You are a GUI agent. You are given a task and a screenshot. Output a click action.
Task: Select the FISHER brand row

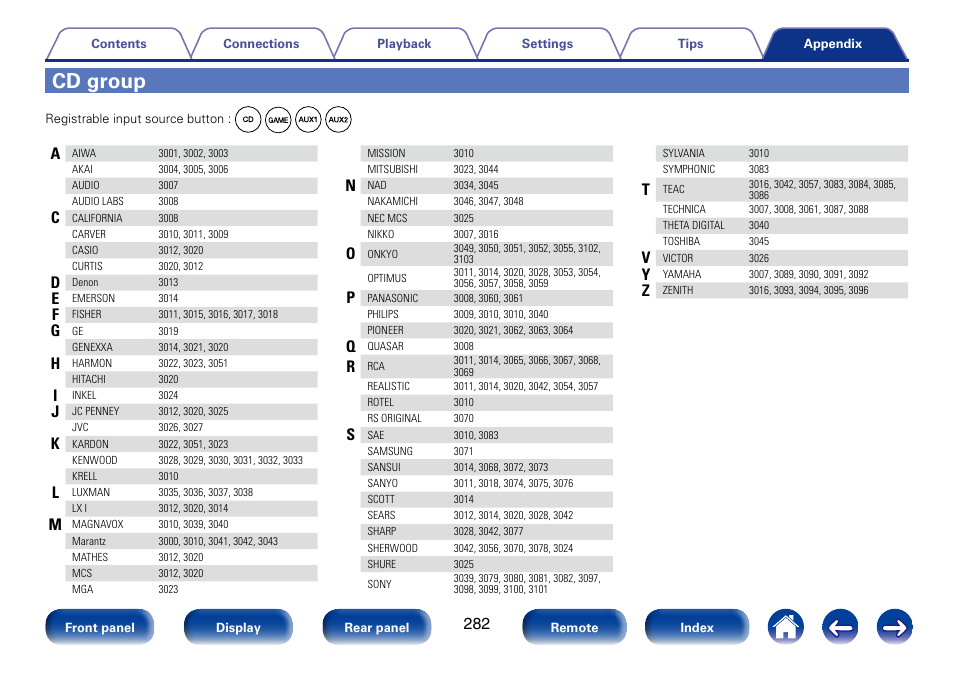click(x=191, y=315)
